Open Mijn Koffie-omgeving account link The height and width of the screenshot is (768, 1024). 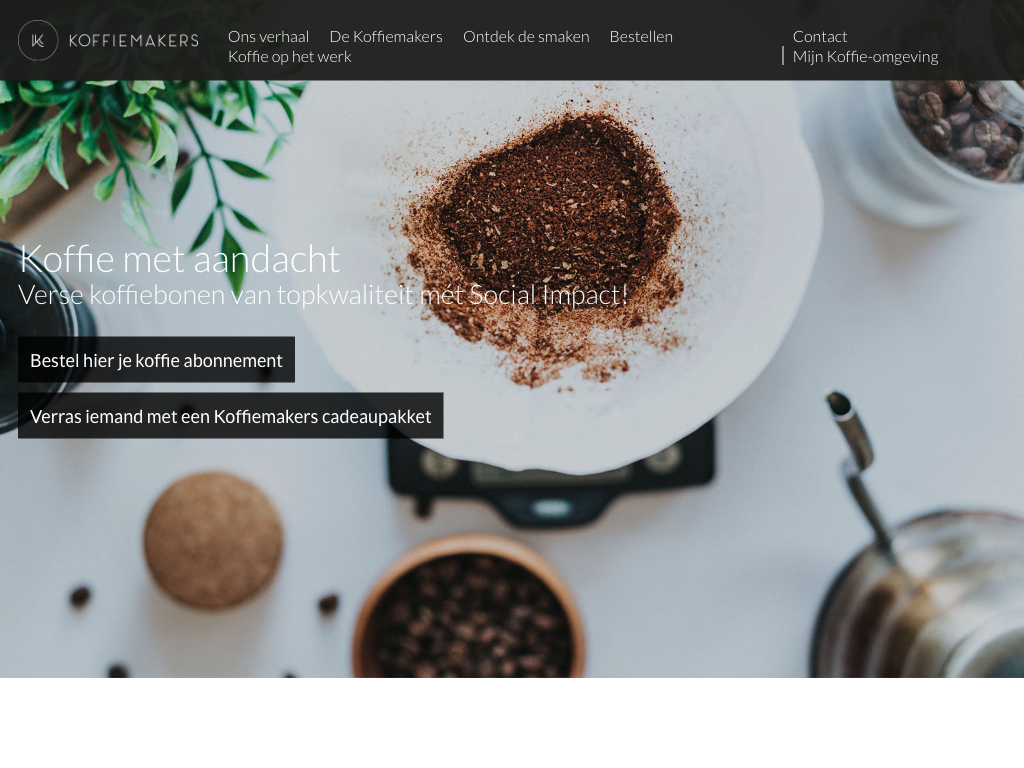coord(865,57)
